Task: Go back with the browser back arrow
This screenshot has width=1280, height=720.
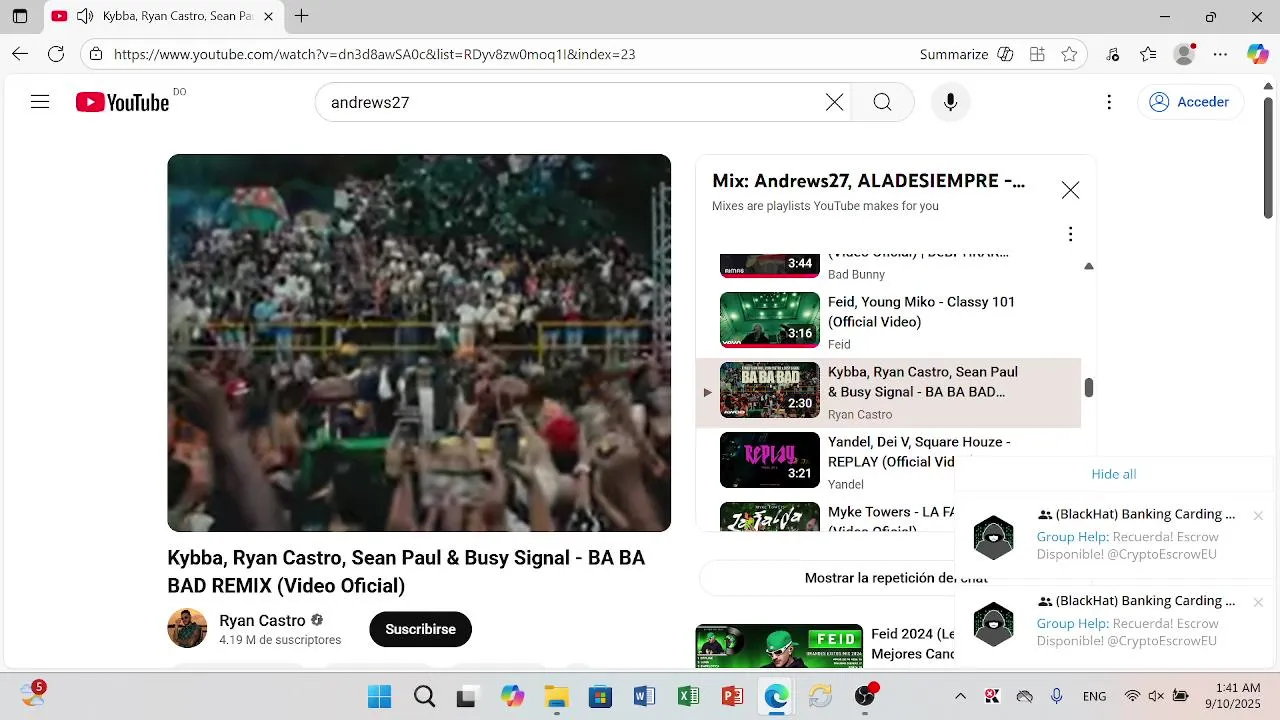Action: (20, 54)
